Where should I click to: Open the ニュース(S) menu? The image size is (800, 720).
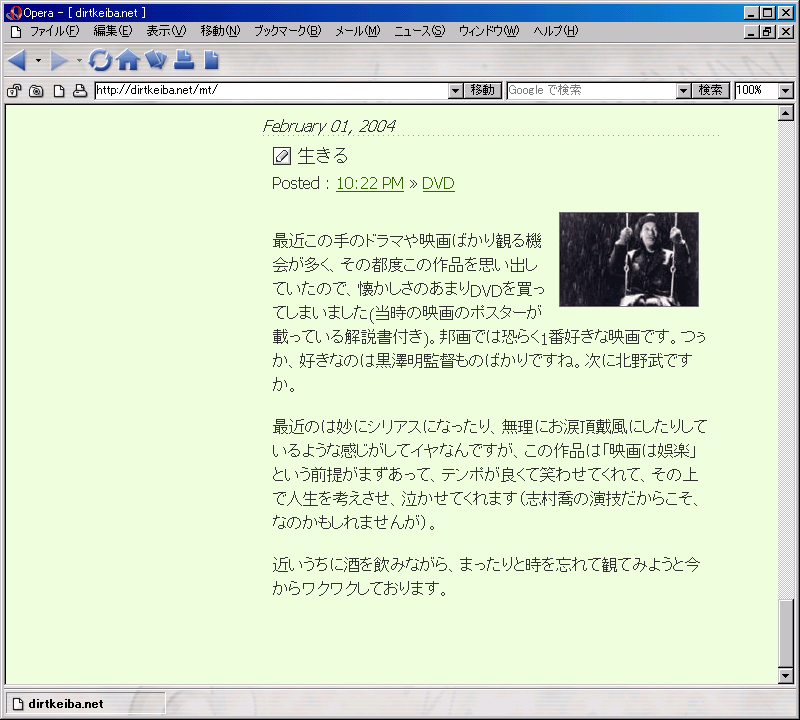coord(419,31)
